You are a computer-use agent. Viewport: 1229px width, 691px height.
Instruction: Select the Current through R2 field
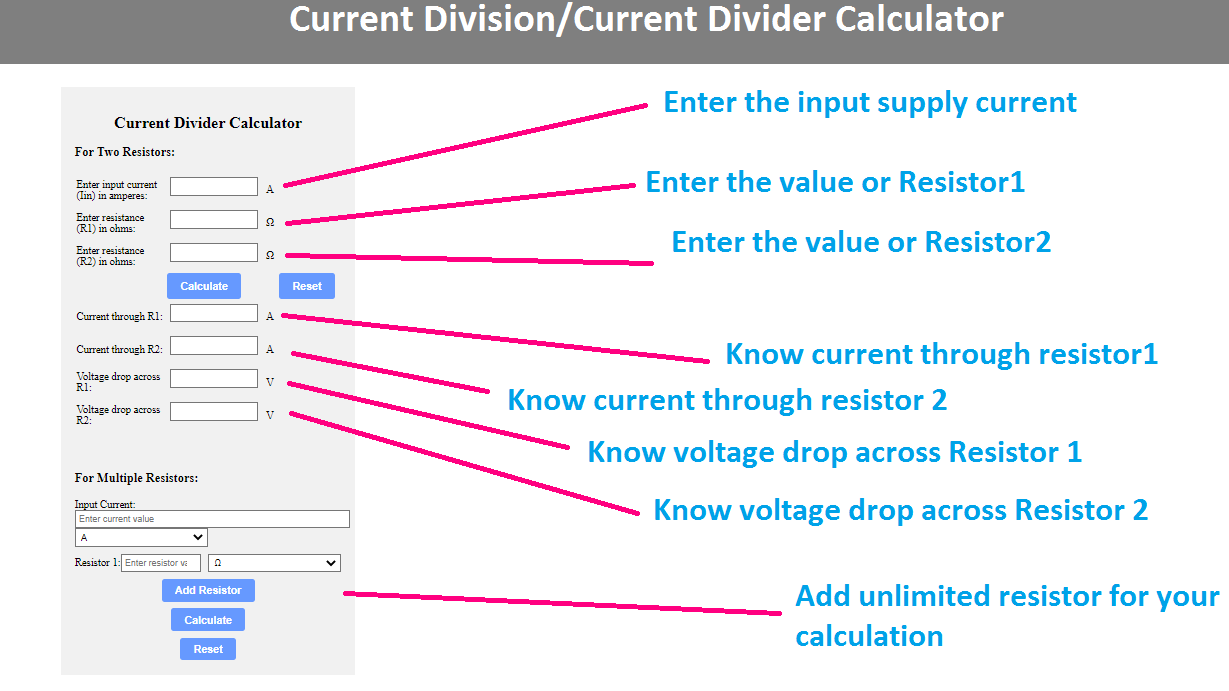(x=213, y=344)
